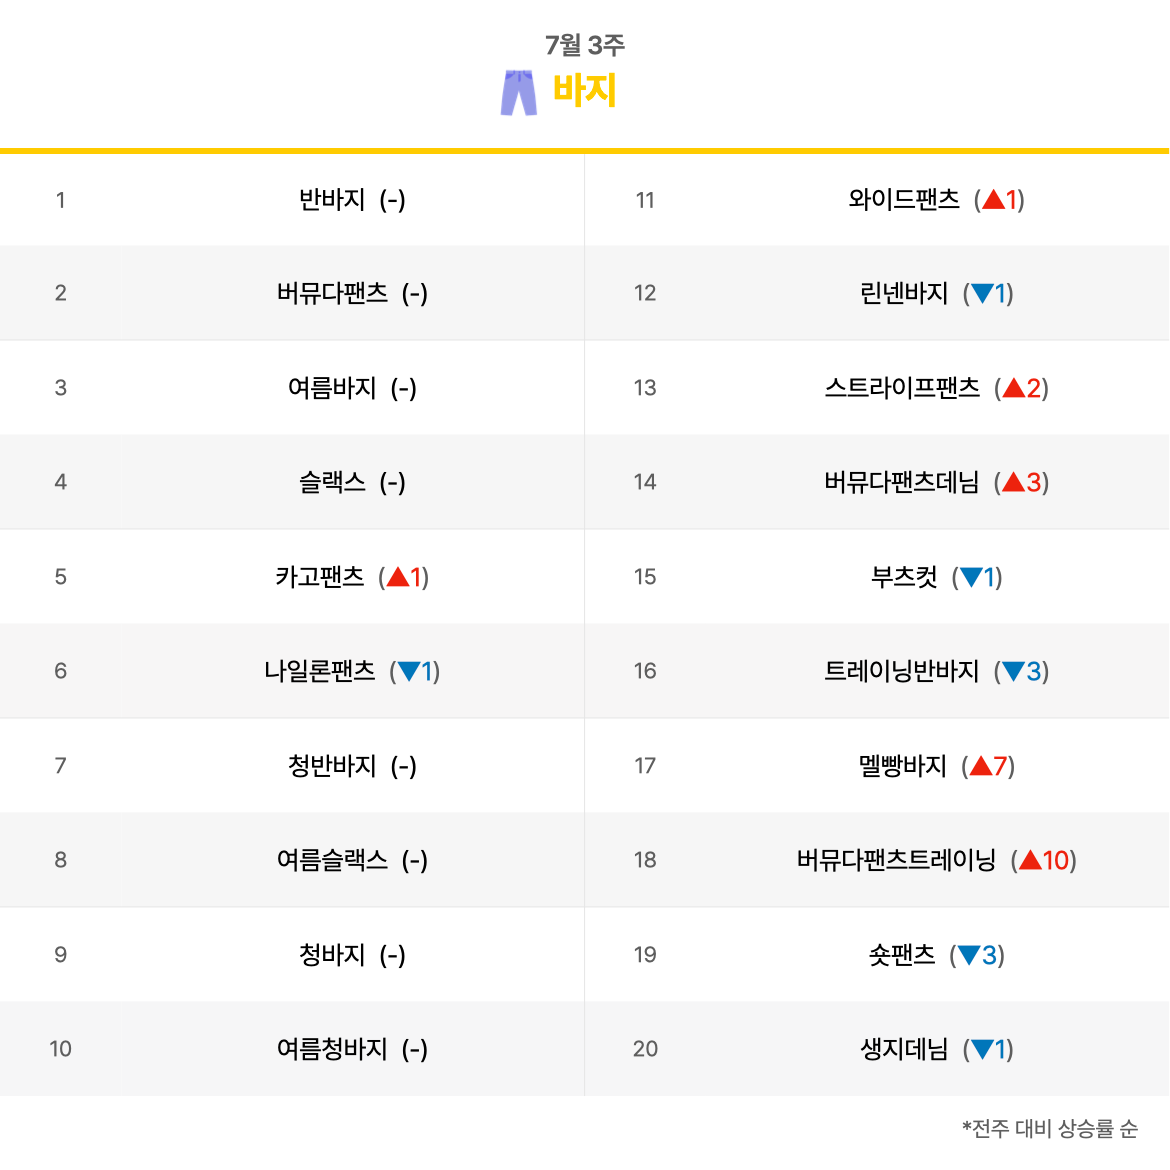
Task: Select the 슬랙스 keyword entry
Action: coord(332,482)
